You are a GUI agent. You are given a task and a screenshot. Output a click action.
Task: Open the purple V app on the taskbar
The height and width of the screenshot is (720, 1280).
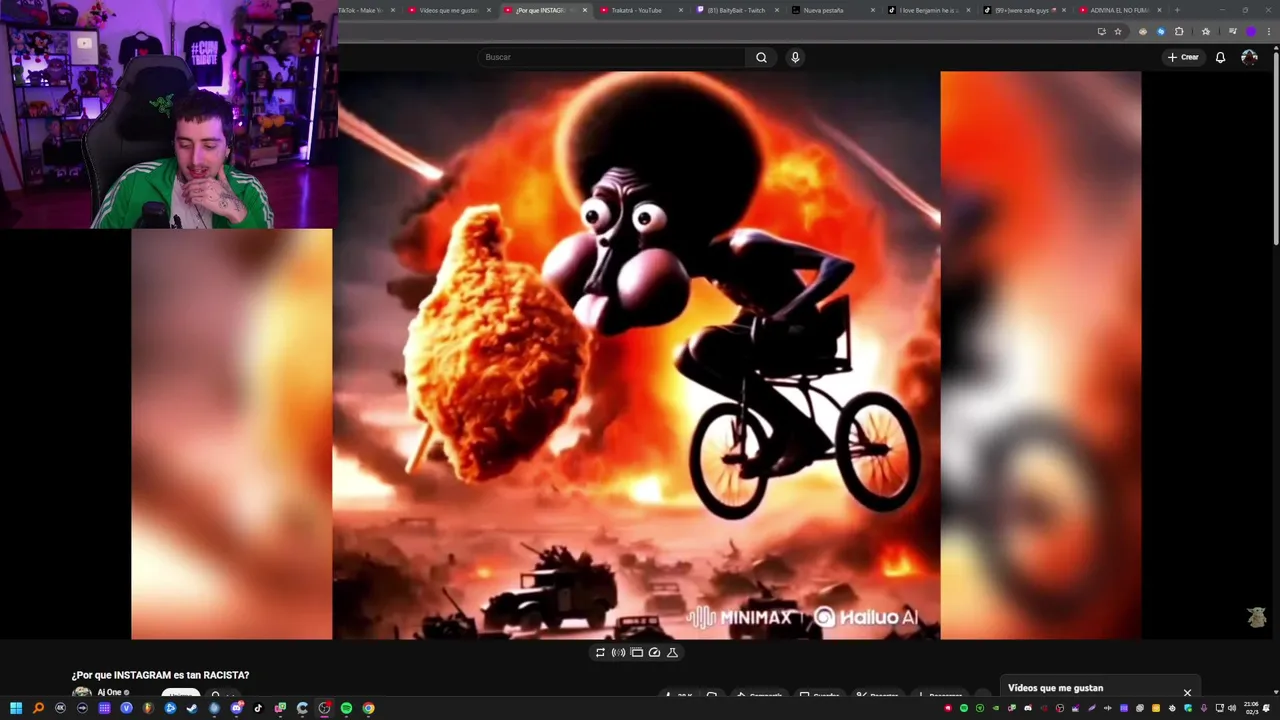[x=126, y=708]
